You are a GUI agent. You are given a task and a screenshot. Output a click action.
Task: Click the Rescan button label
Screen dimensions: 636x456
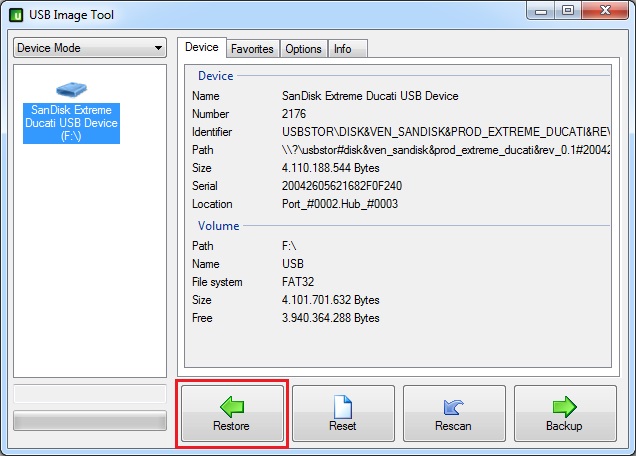(x=453, y=426)
